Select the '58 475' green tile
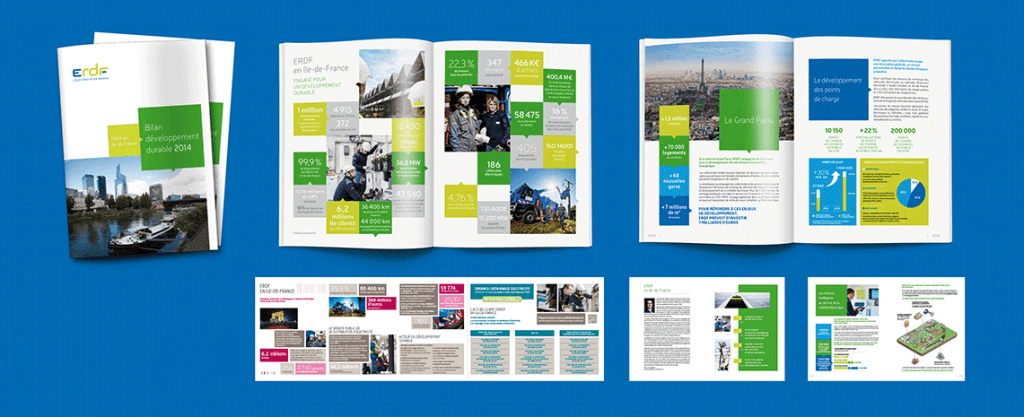 tap(527, 117)
